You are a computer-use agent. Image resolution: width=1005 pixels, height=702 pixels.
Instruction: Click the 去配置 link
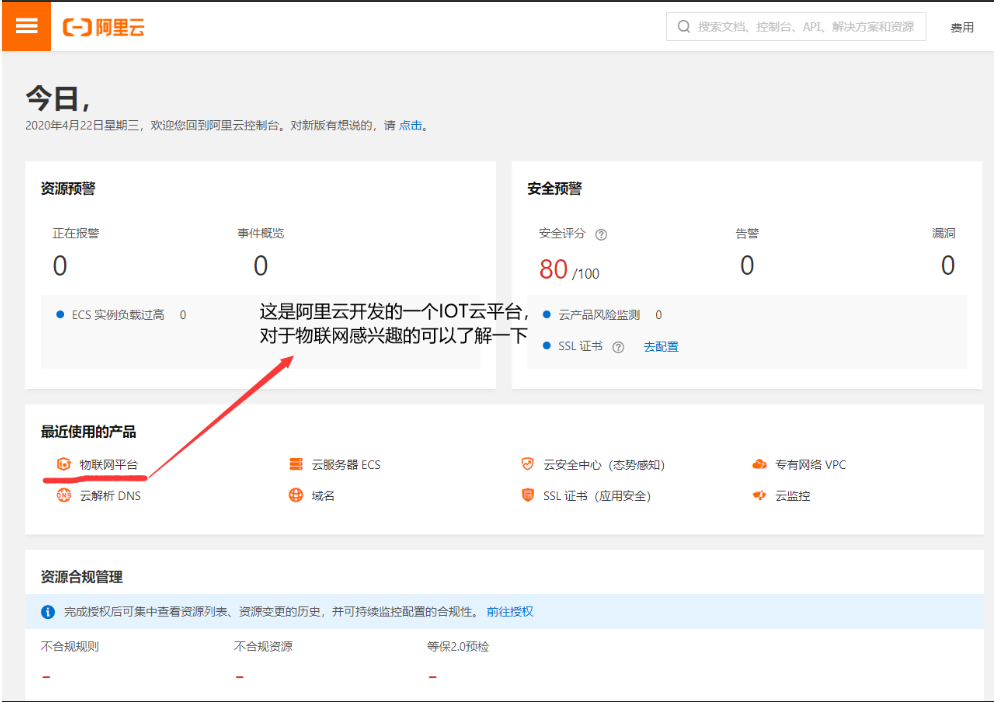pos(661,347)
